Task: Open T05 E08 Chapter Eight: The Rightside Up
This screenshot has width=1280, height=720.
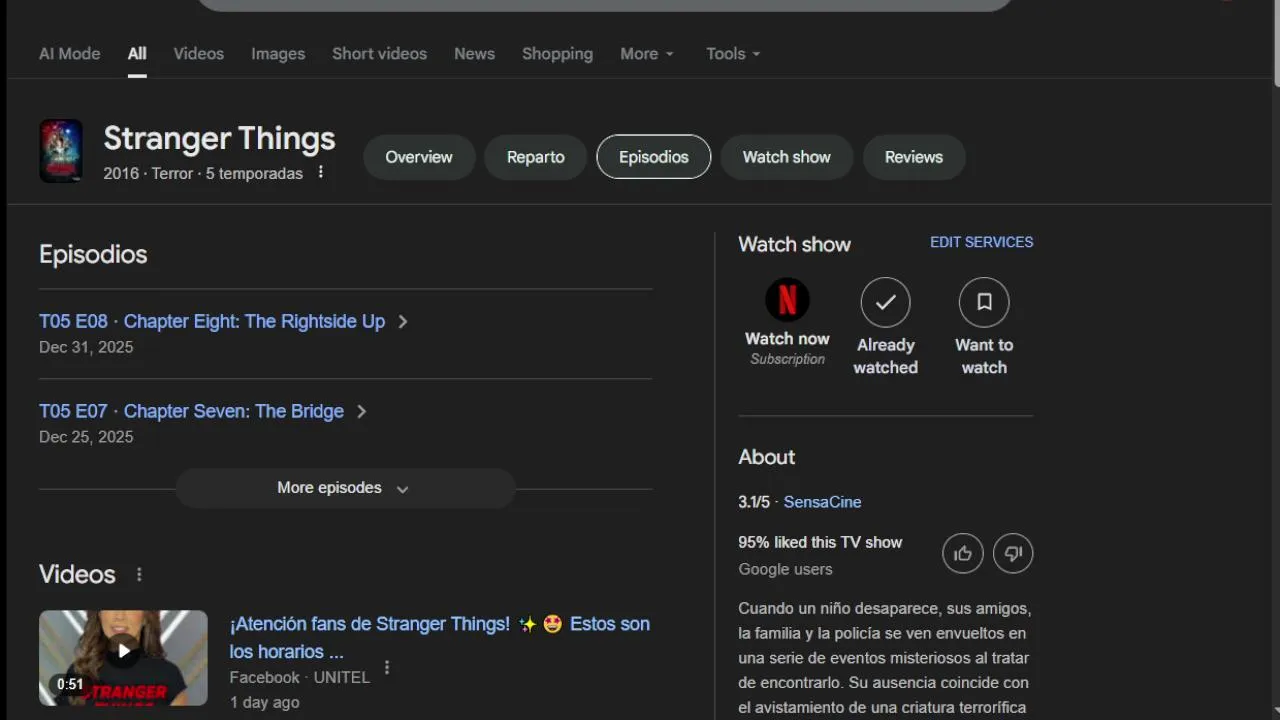Action: click(212, 321)
